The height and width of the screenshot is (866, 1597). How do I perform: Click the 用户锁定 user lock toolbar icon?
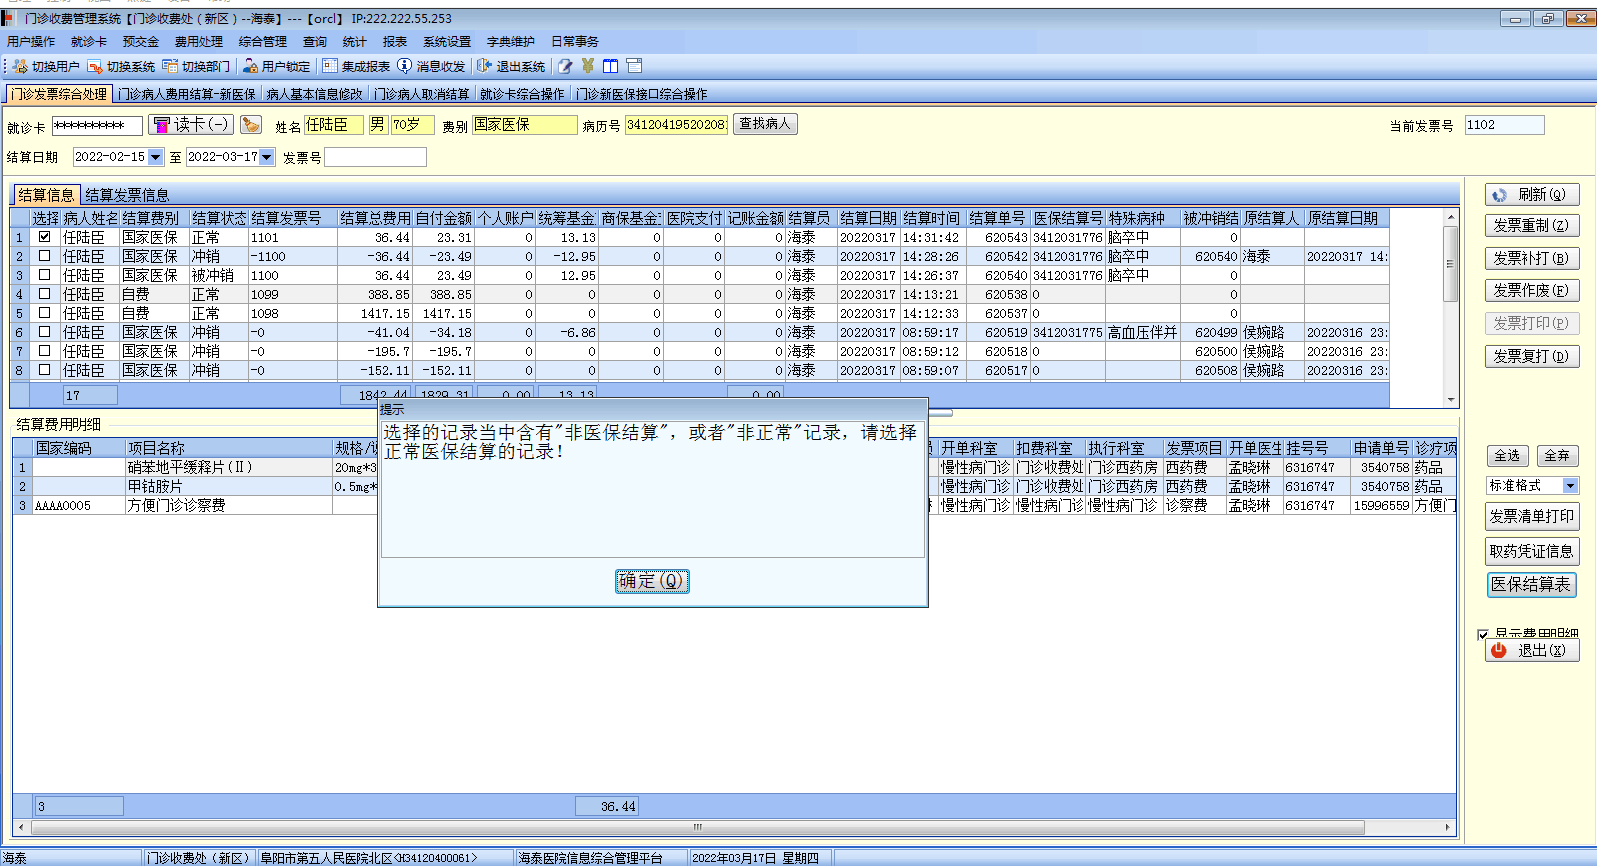coord(250,66)
